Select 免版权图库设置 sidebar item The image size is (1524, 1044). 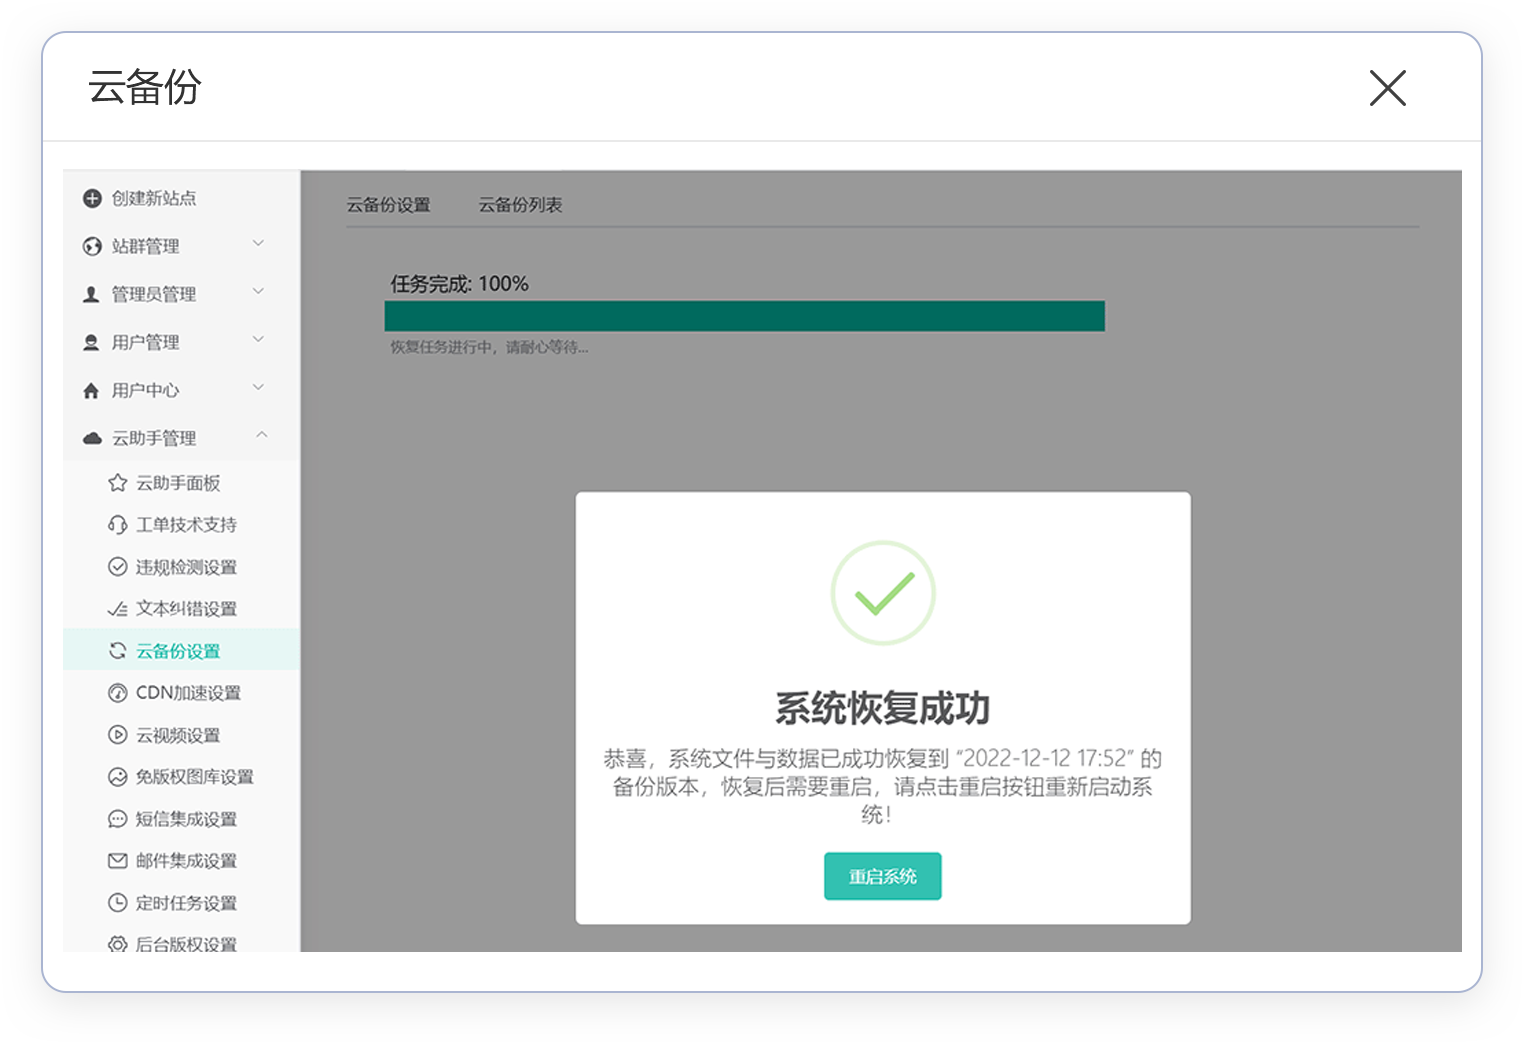[x=194, y=777]
